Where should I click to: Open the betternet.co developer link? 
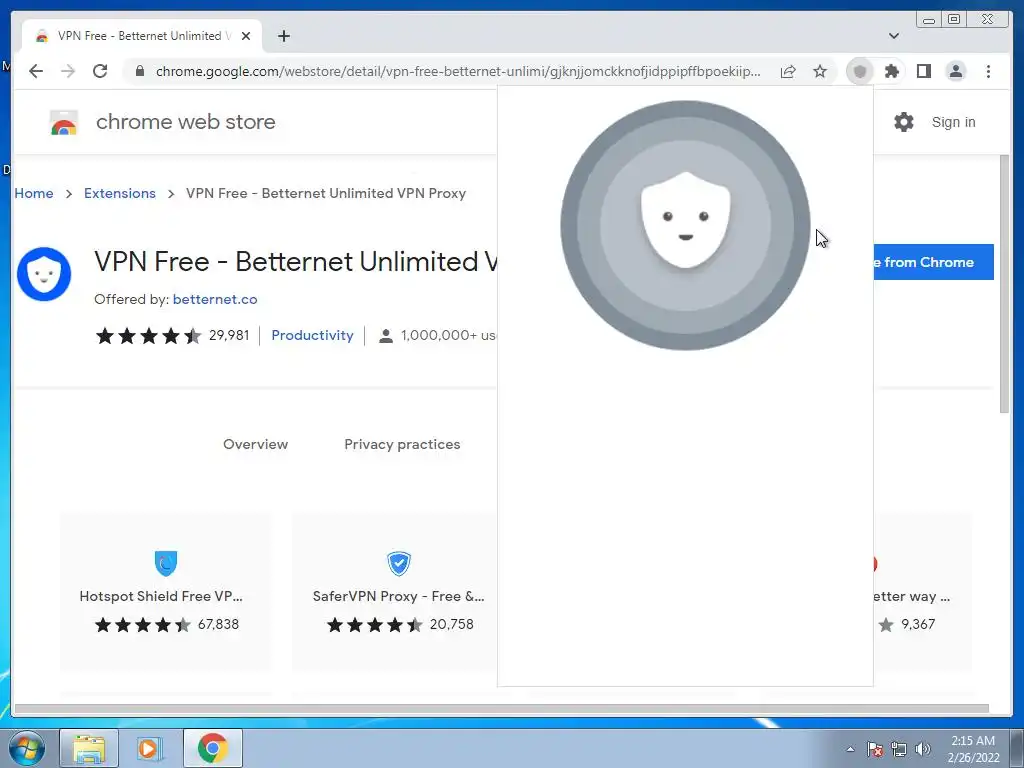(x=215, y=299)
